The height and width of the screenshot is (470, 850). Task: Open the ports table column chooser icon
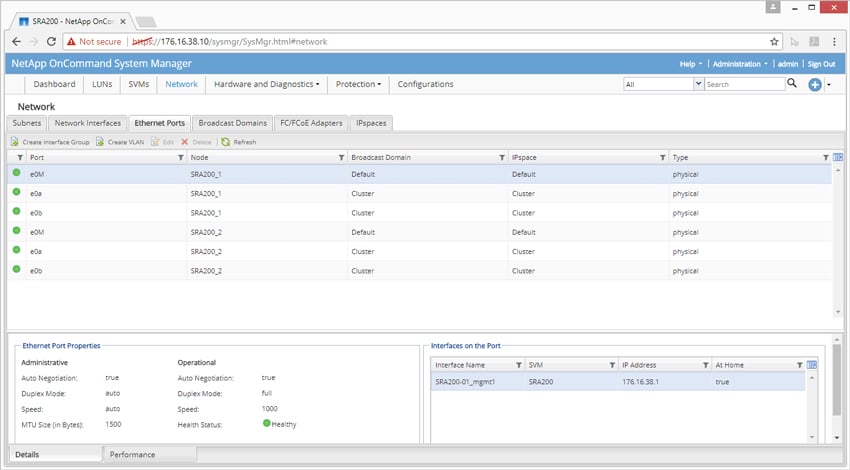838,157
